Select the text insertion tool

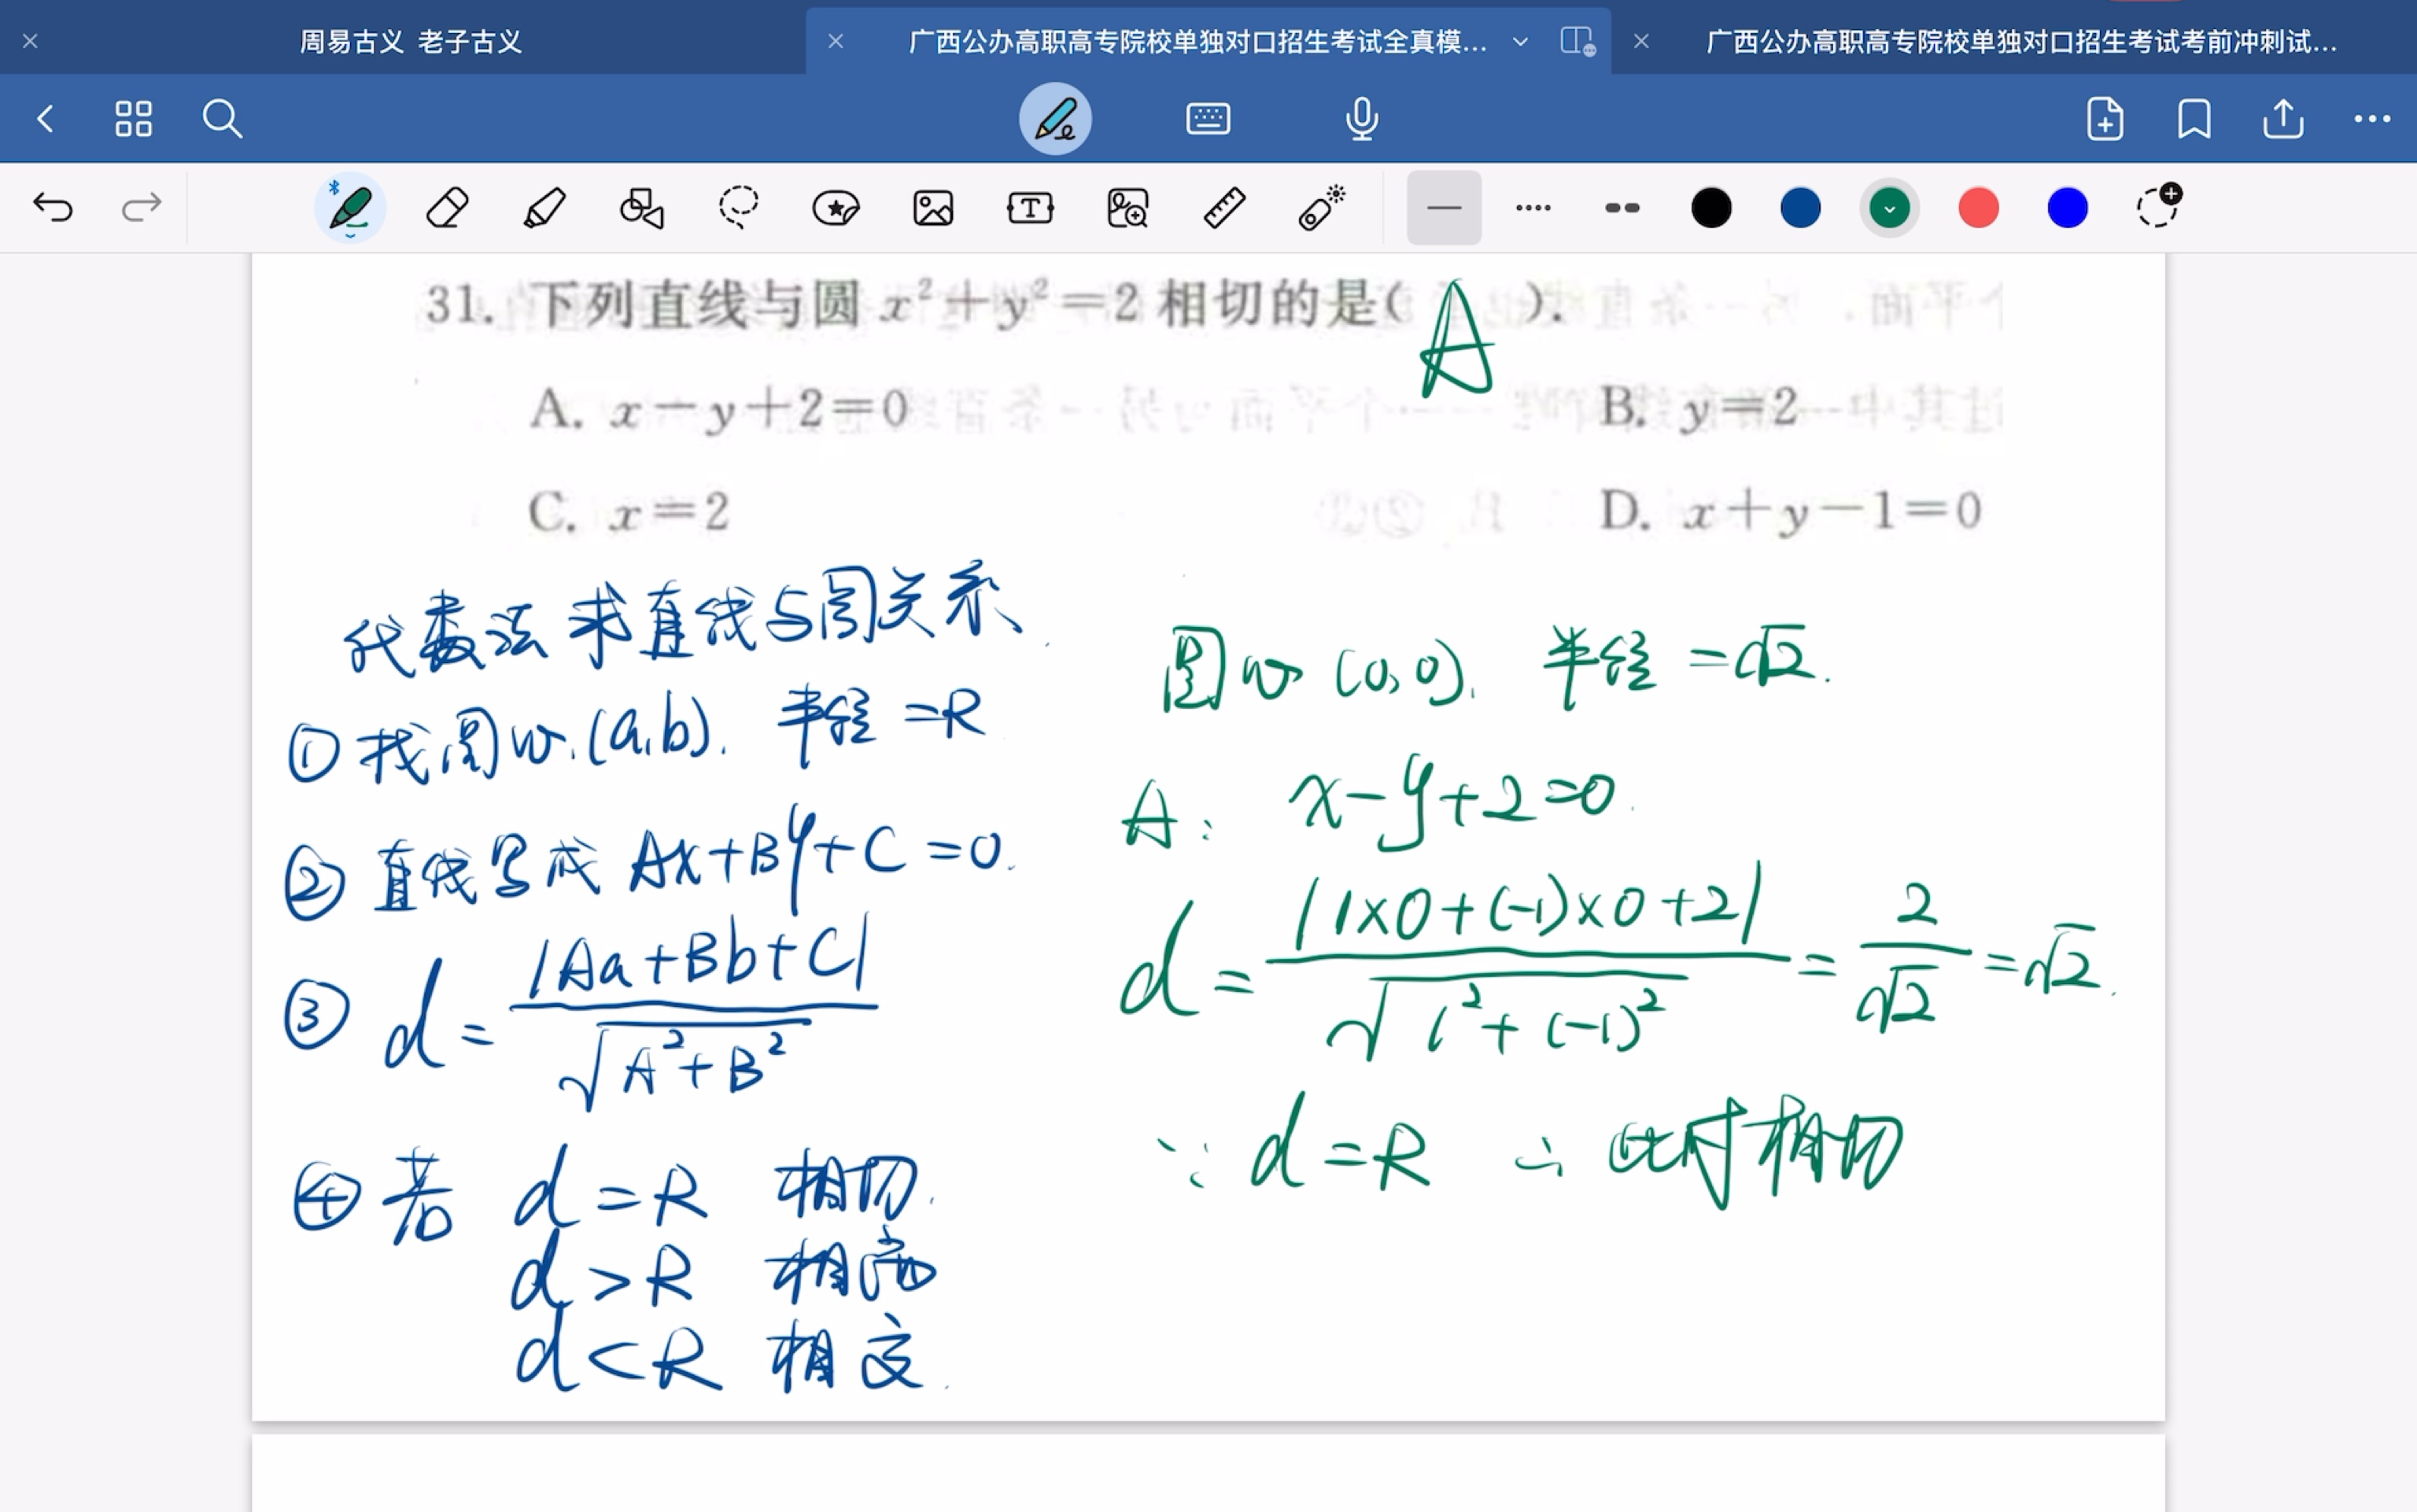pyautogui.click(x=1029, y=208)
